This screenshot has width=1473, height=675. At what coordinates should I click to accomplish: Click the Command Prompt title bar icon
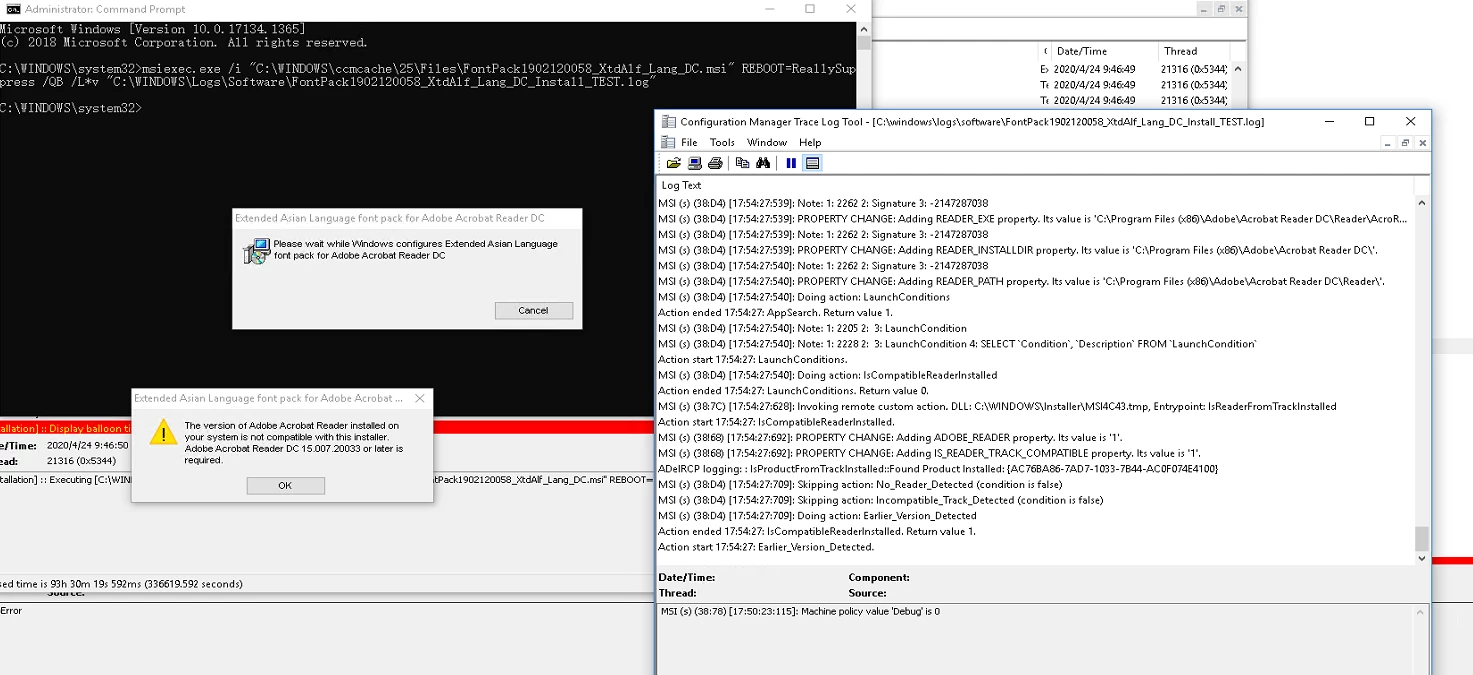coord(13,9)
